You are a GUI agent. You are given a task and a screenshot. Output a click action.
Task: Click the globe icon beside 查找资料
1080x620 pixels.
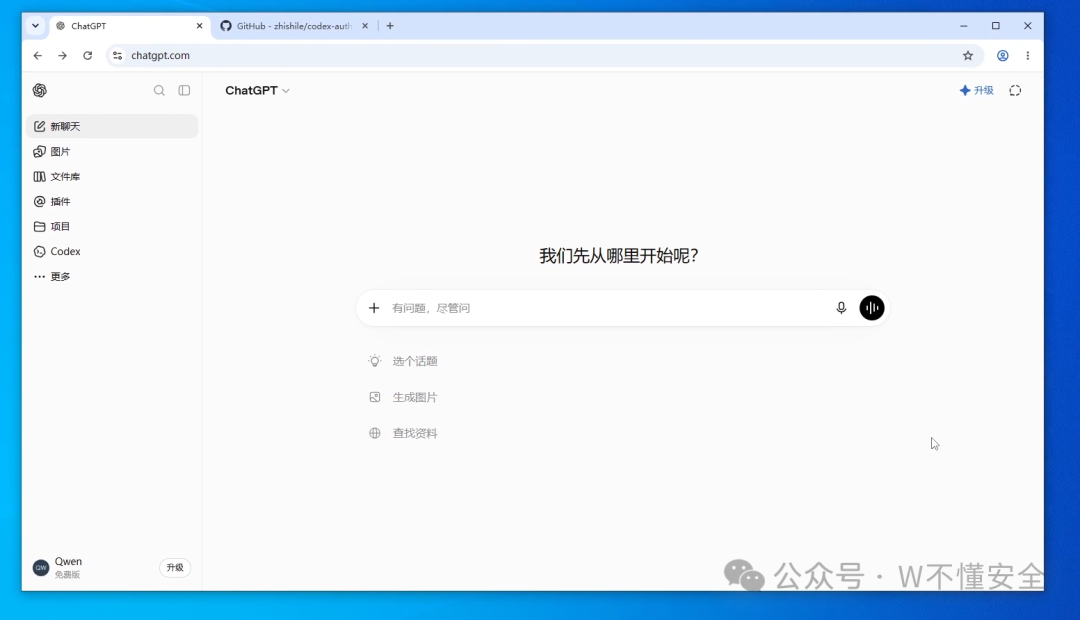(x=375, y=433)
